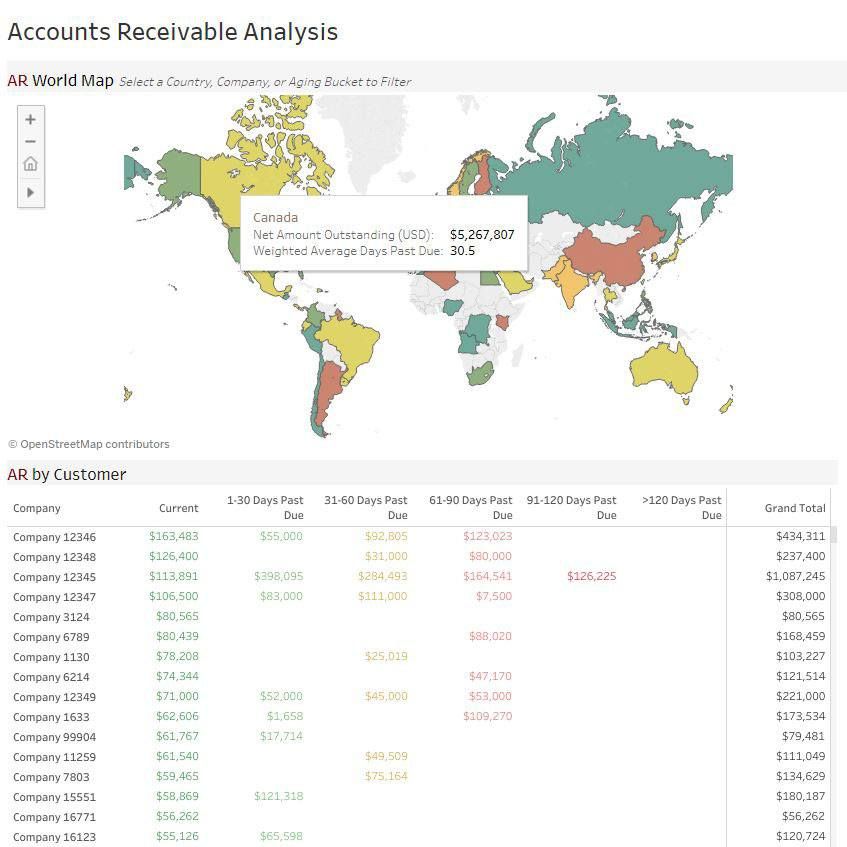Click Company 3124 in the customer list
This screenshot has height=847, width=847.
[51, 617]
